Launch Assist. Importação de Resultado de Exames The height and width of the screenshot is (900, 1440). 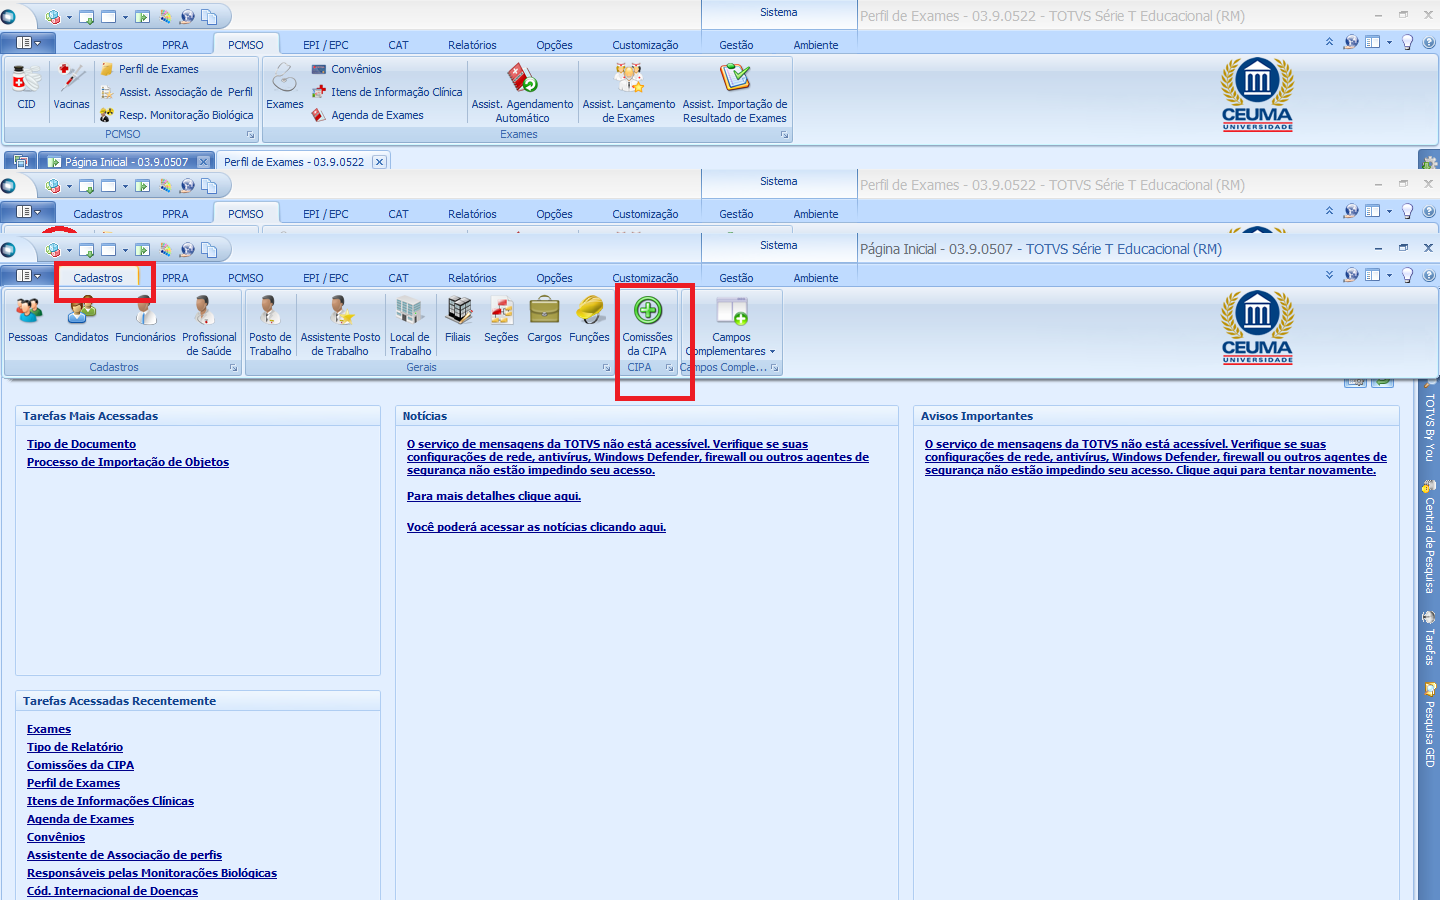pos(735,93)
